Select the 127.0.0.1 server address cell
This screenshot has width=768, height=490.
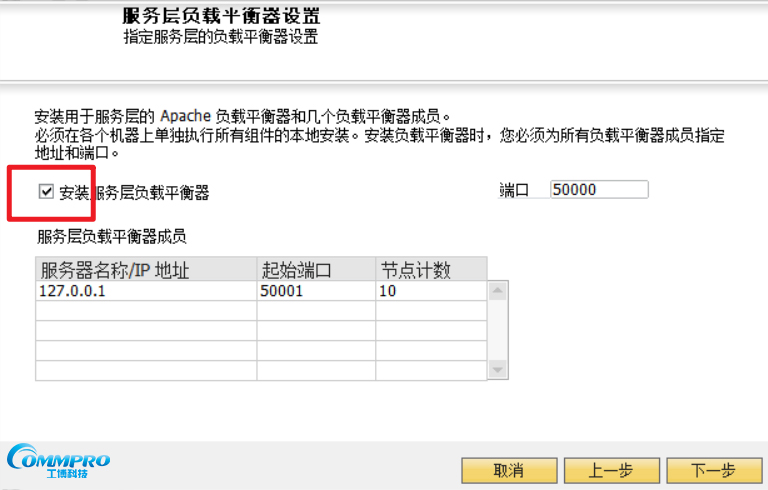[x=145, y=291]
